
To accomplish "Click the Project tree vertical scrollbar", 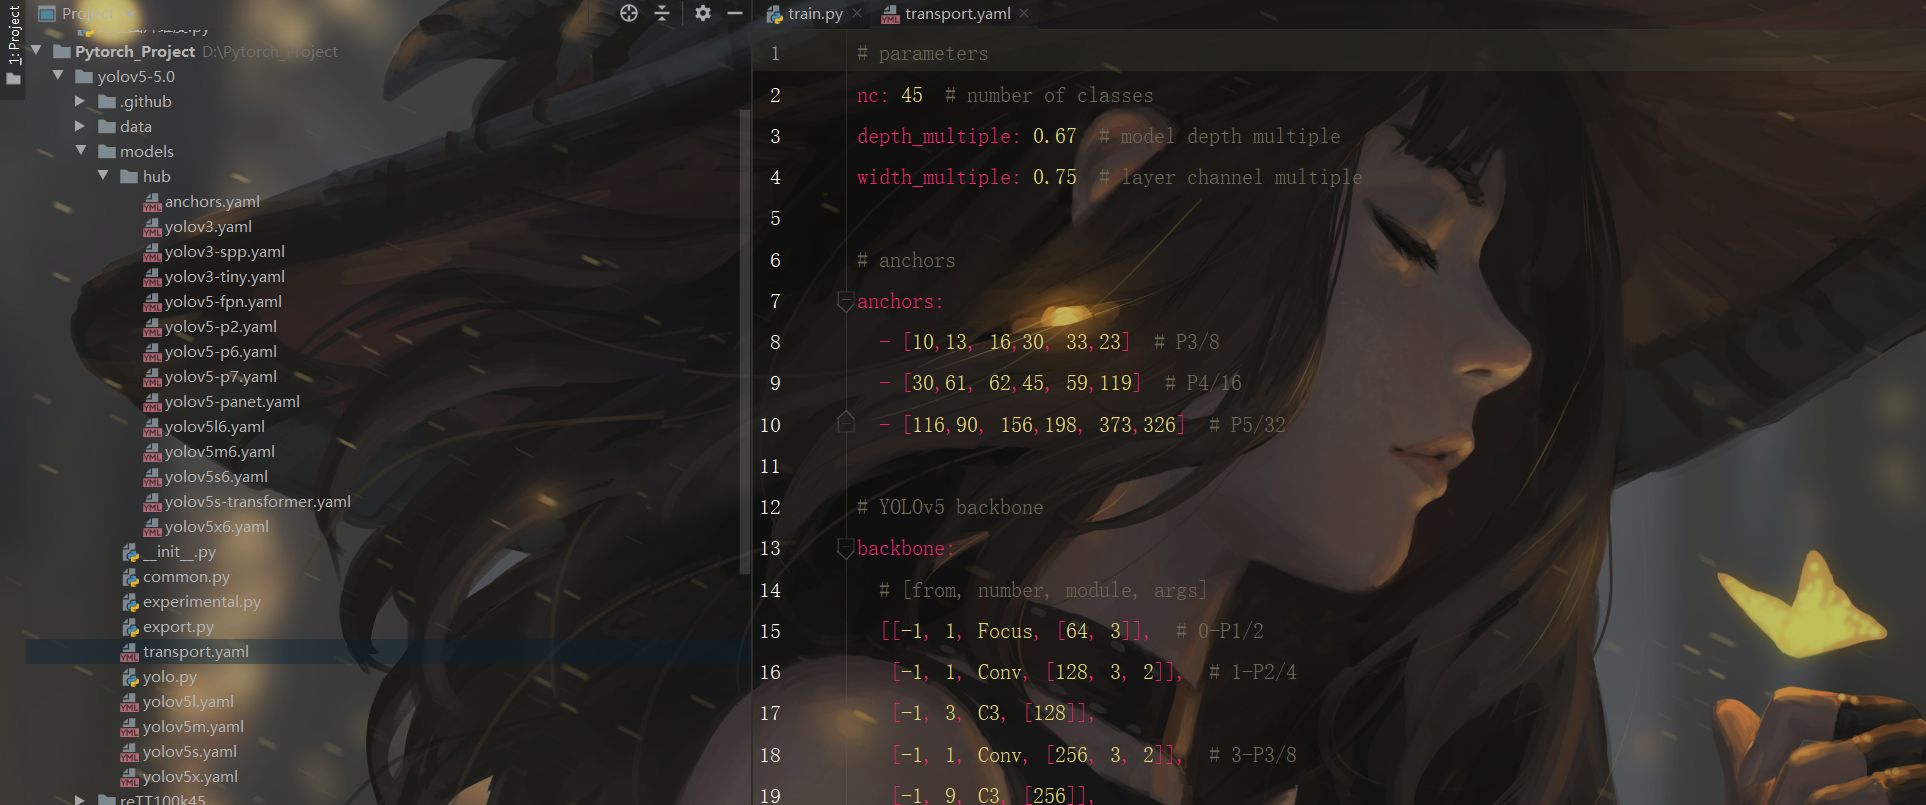I will pyautogui.click(x=744, y=340).
